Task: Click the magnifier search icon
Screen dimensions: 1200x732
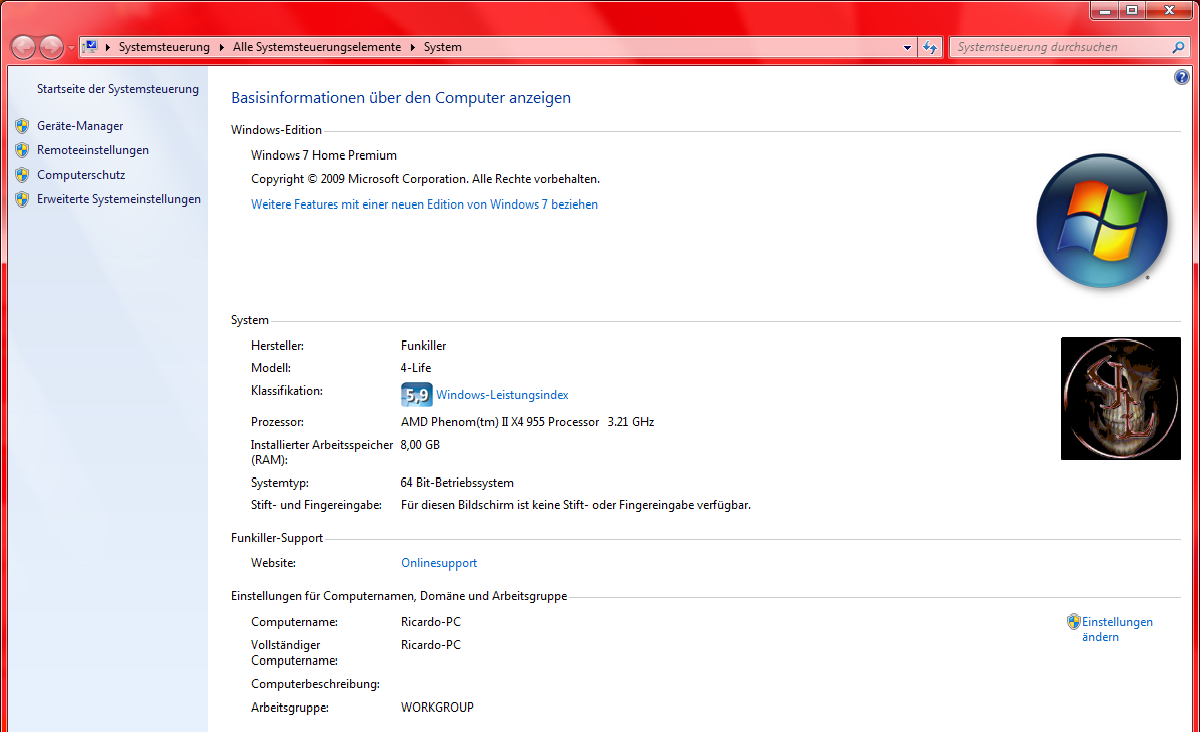Action: click(x=1179, y=47)
